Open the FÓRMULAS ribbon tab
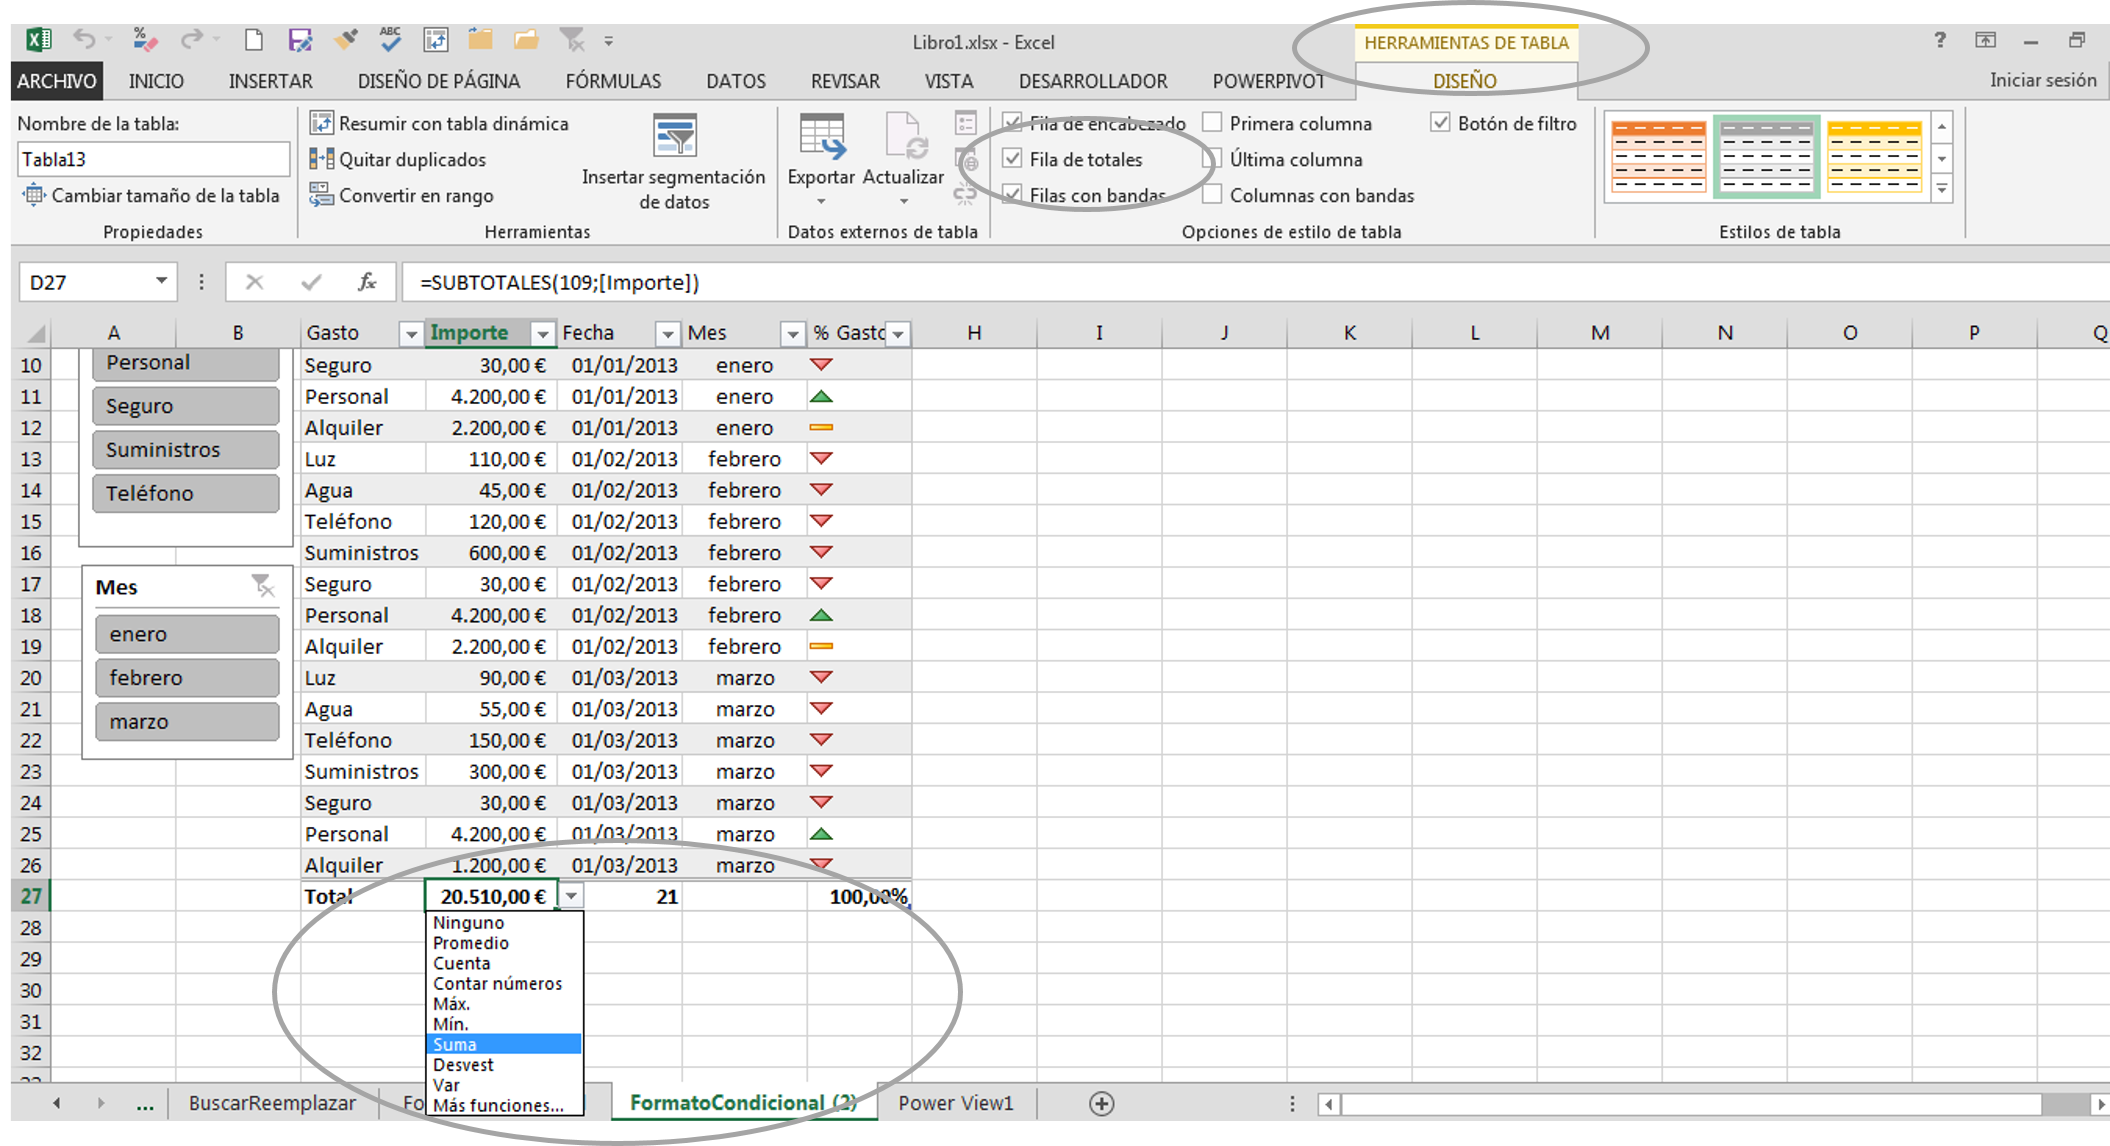 tap(612, 81)
